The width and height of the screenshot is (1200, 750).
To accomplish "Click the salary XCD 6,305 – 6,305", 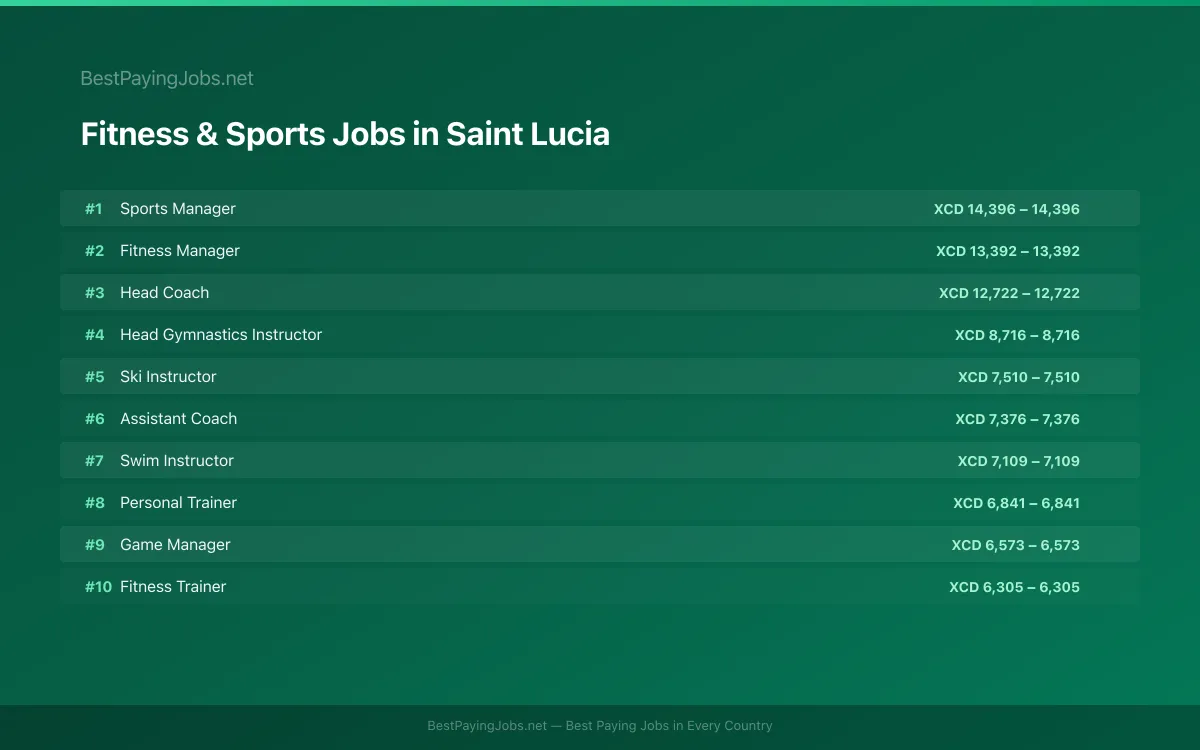I will (1015, 587).
